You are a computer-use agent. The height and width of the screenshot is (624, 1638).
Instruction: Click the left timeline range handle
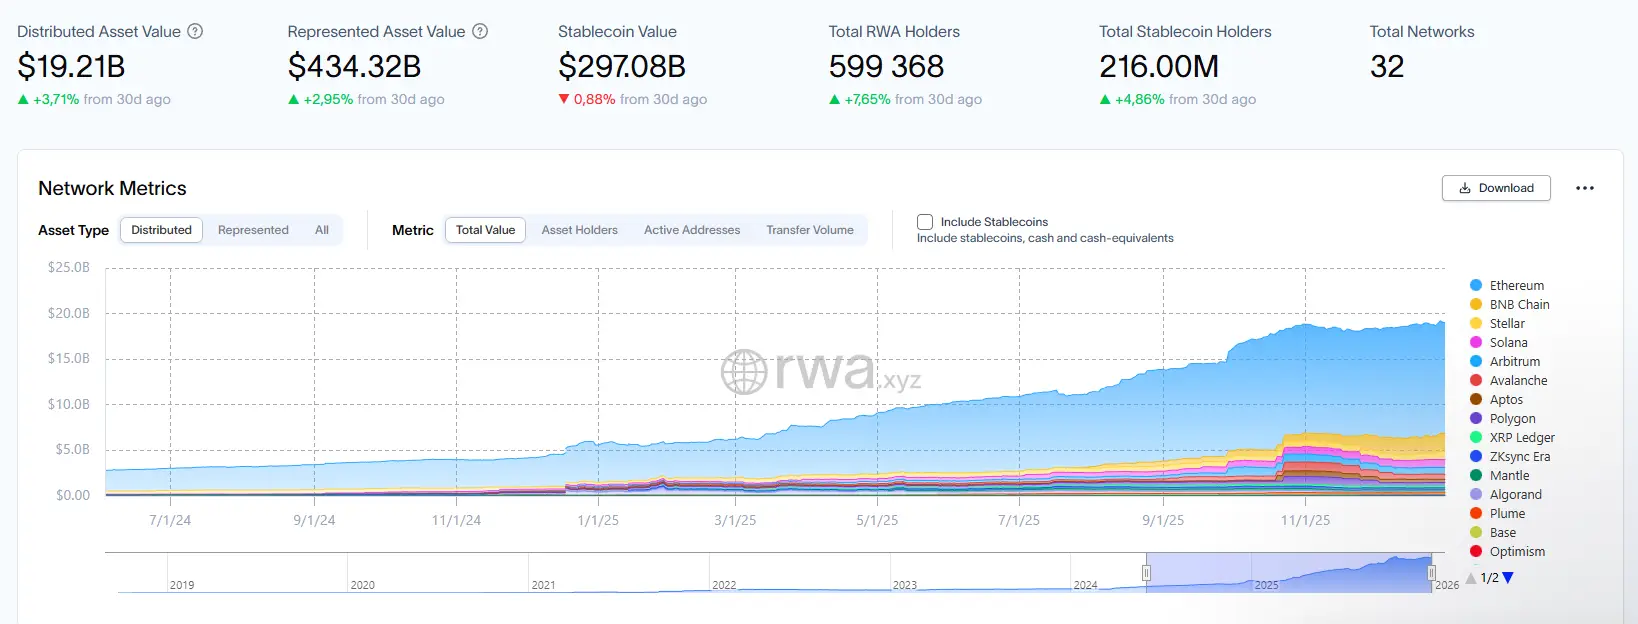pos(1146,573)
